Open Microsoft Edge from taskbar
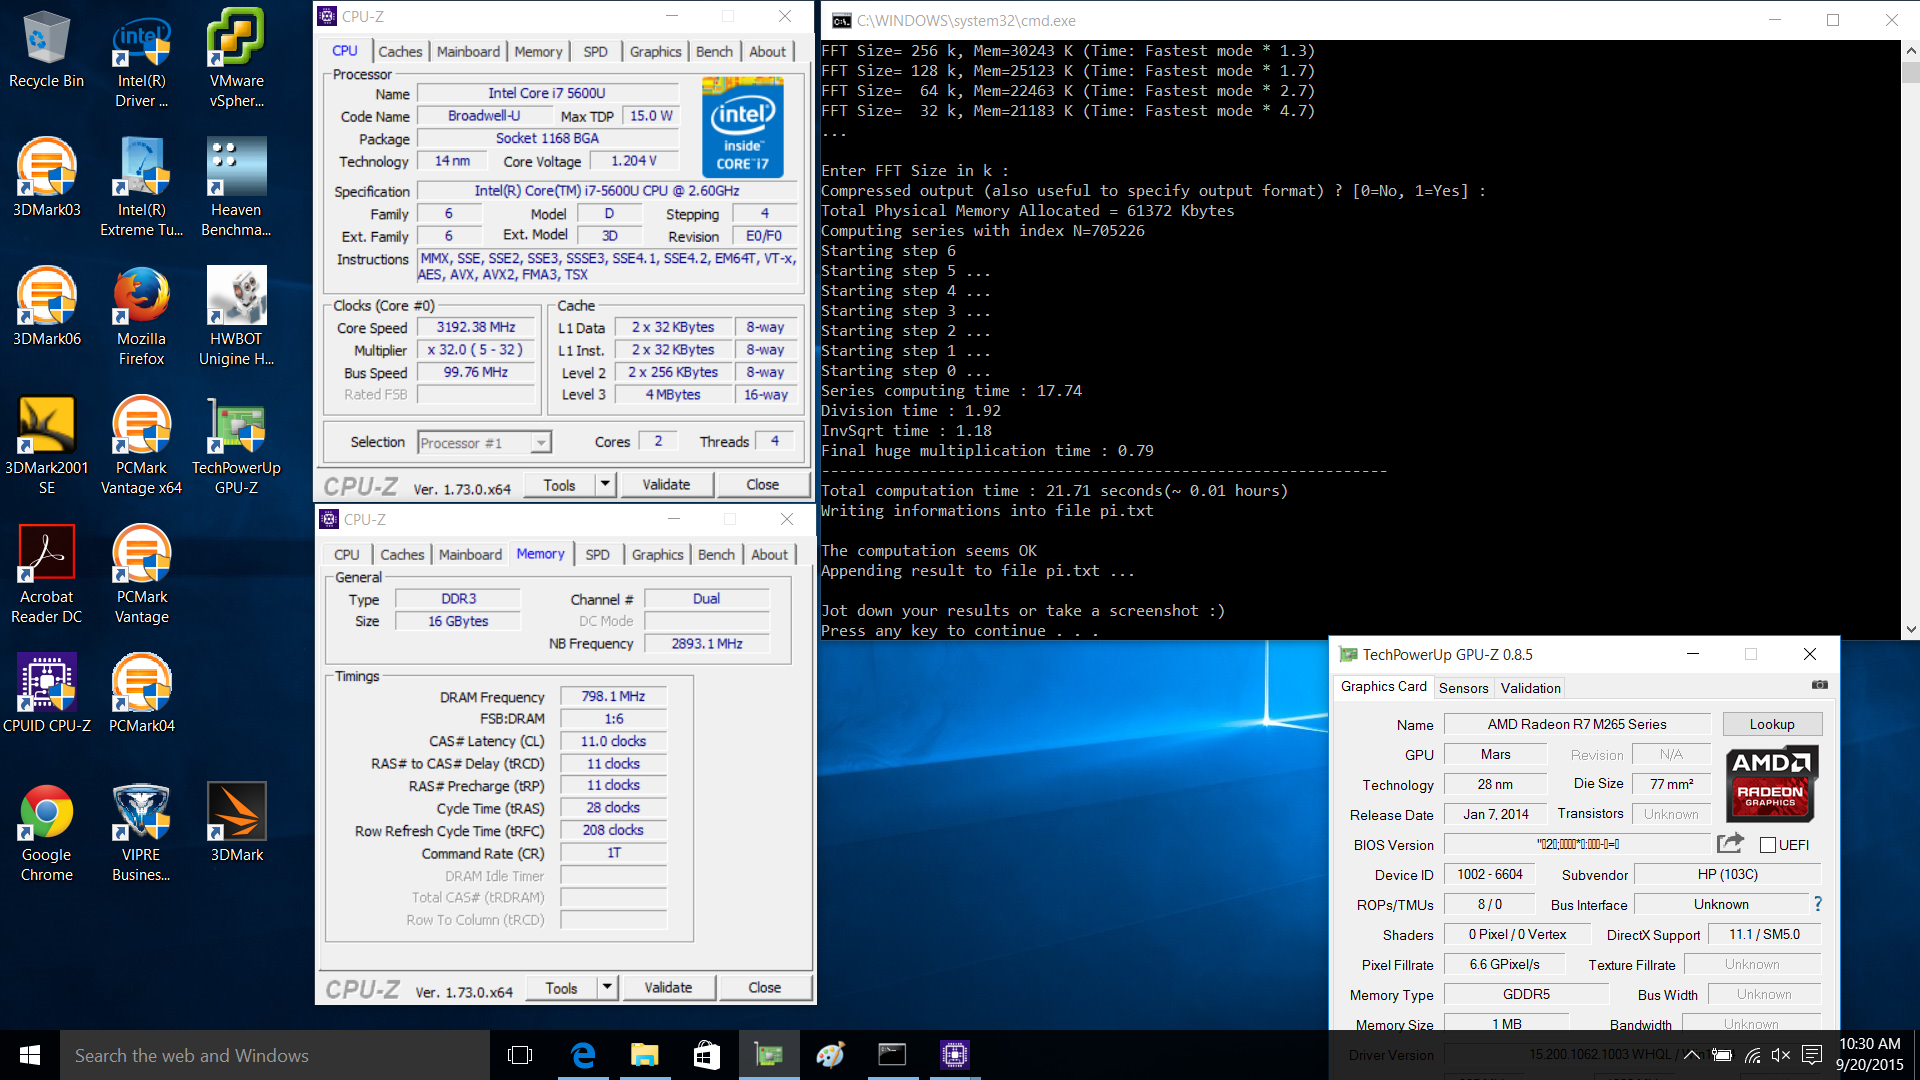1920x1080 pixels. pos(583,1055)
